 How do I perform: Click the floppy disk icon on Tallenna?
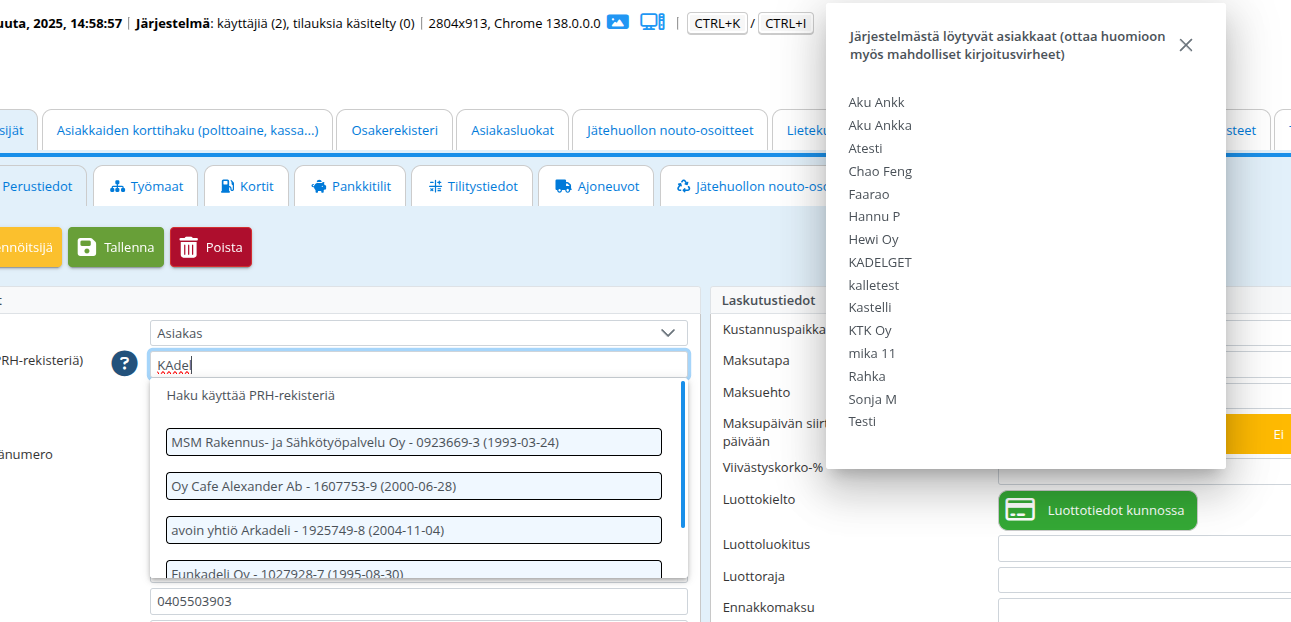[x=87, y=248]
